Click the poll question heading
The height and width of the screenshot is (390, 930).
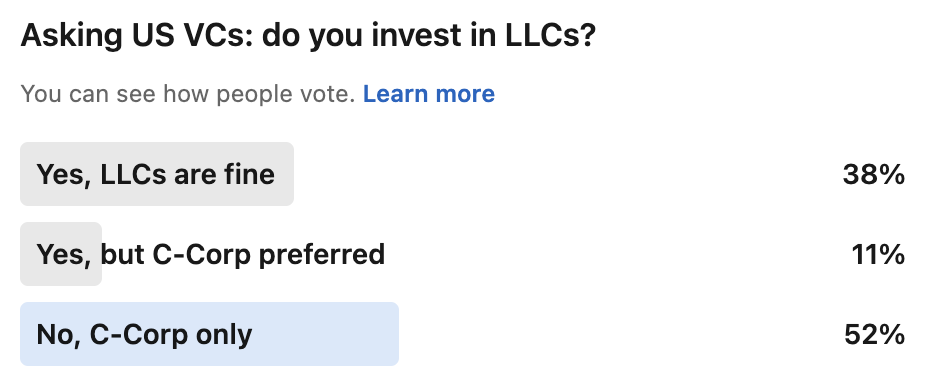pyautogui.click(x=308, y=37)
